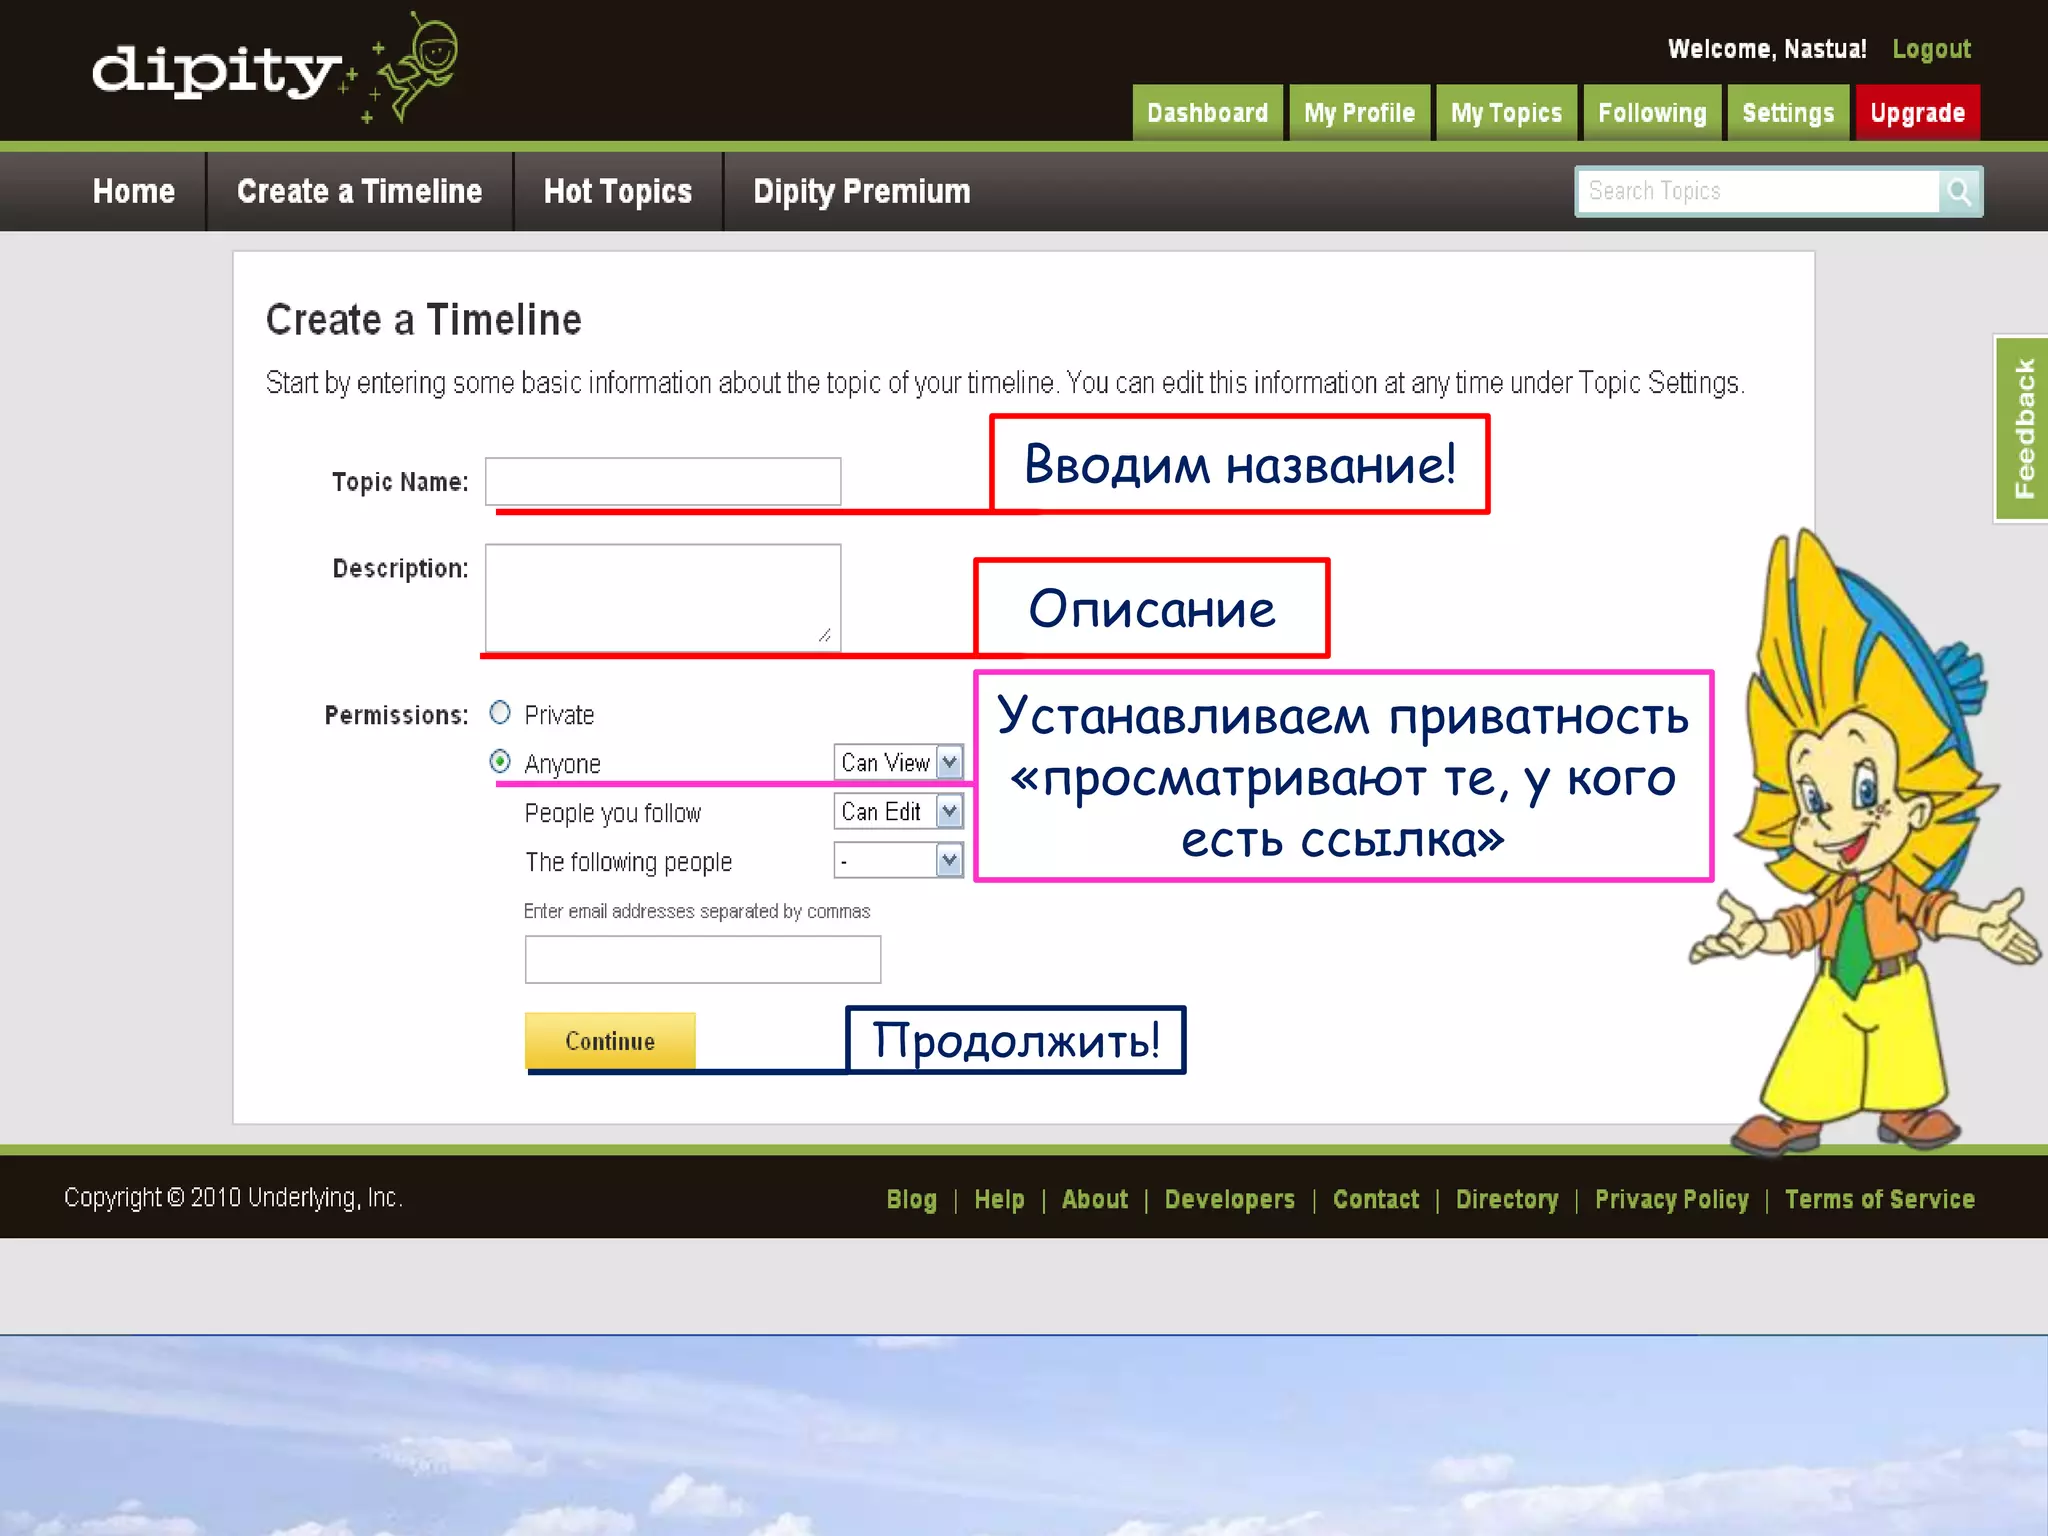Click the 'The following people' label
This screenshot has height=1536, width=2048.
tap(629, 862)
